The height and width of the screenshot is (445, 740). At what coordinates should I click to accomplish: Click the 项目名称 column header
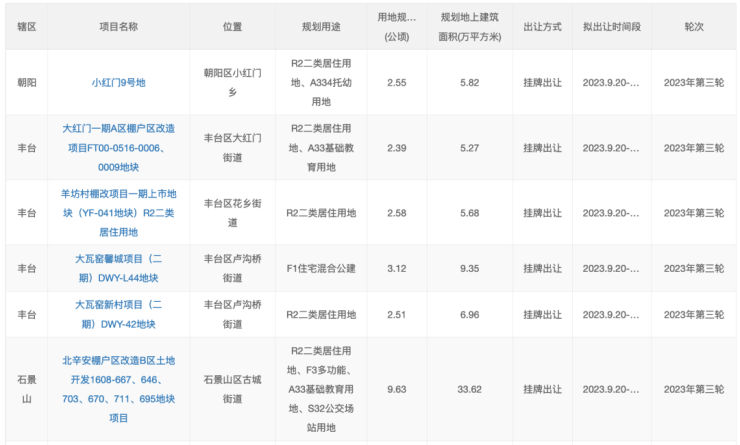pyautogui.click(x=118, y=27)
